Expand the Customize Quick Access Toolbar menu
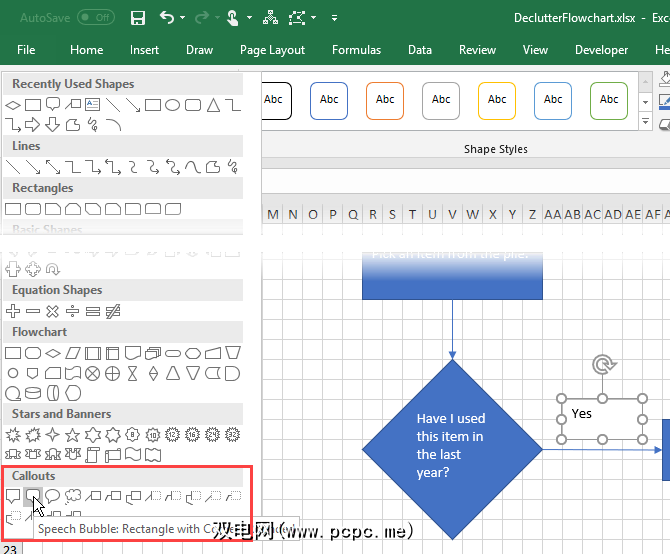 [x=334, y=18]
